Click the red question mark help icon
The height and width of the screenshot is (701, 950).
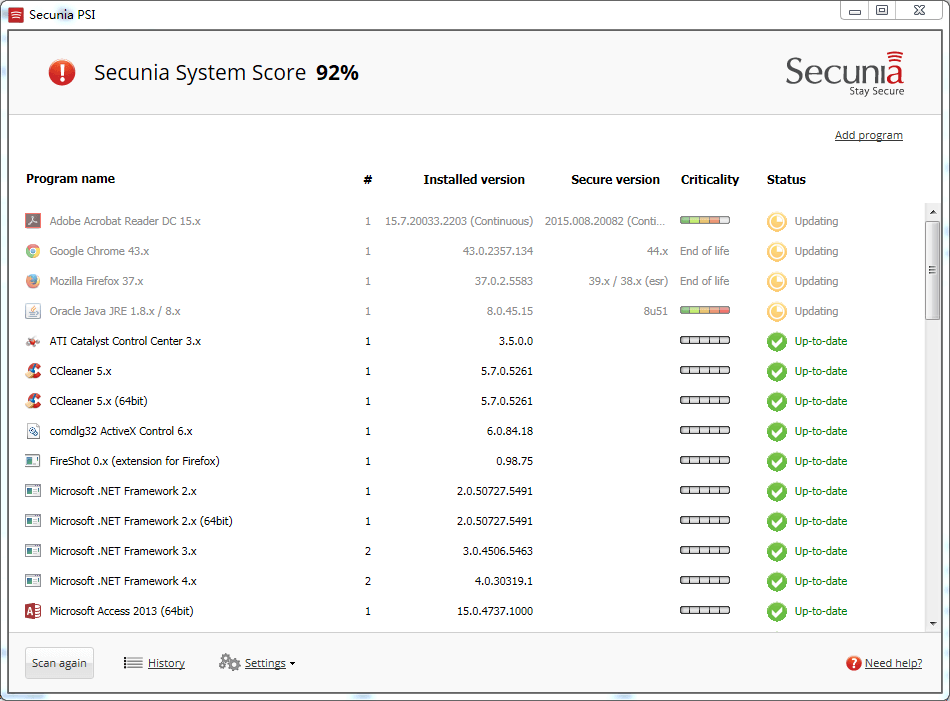tap(854, 663)
